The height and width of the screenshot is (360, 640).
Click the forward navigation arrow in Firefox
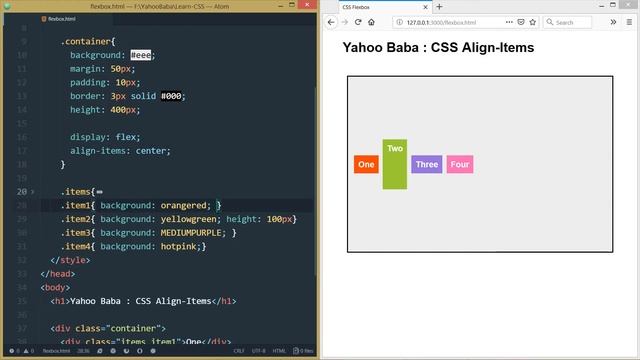345,22
